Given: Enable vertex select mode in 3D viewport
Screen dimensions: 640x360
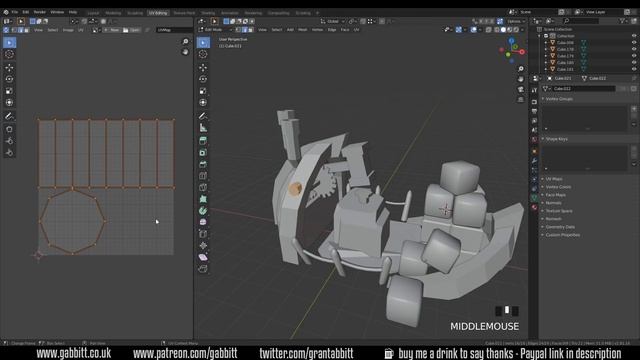Looking at the screenshot, I should [x=238, y=30].
